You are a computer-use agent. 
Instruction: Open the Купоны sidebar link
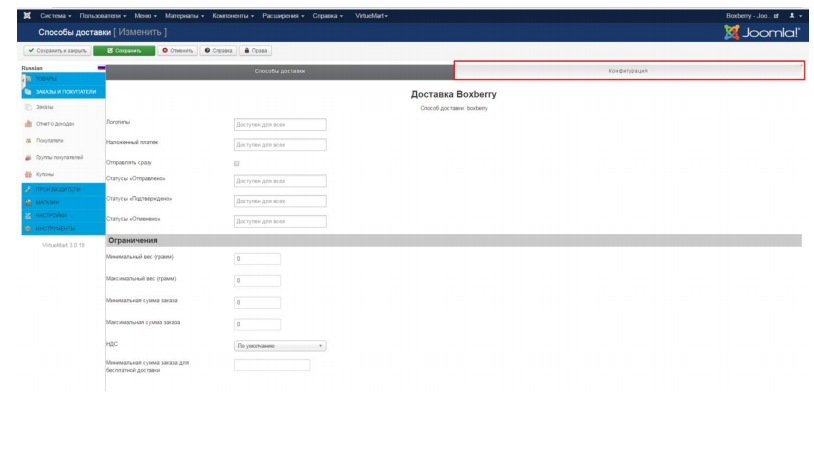click(45, 174)
